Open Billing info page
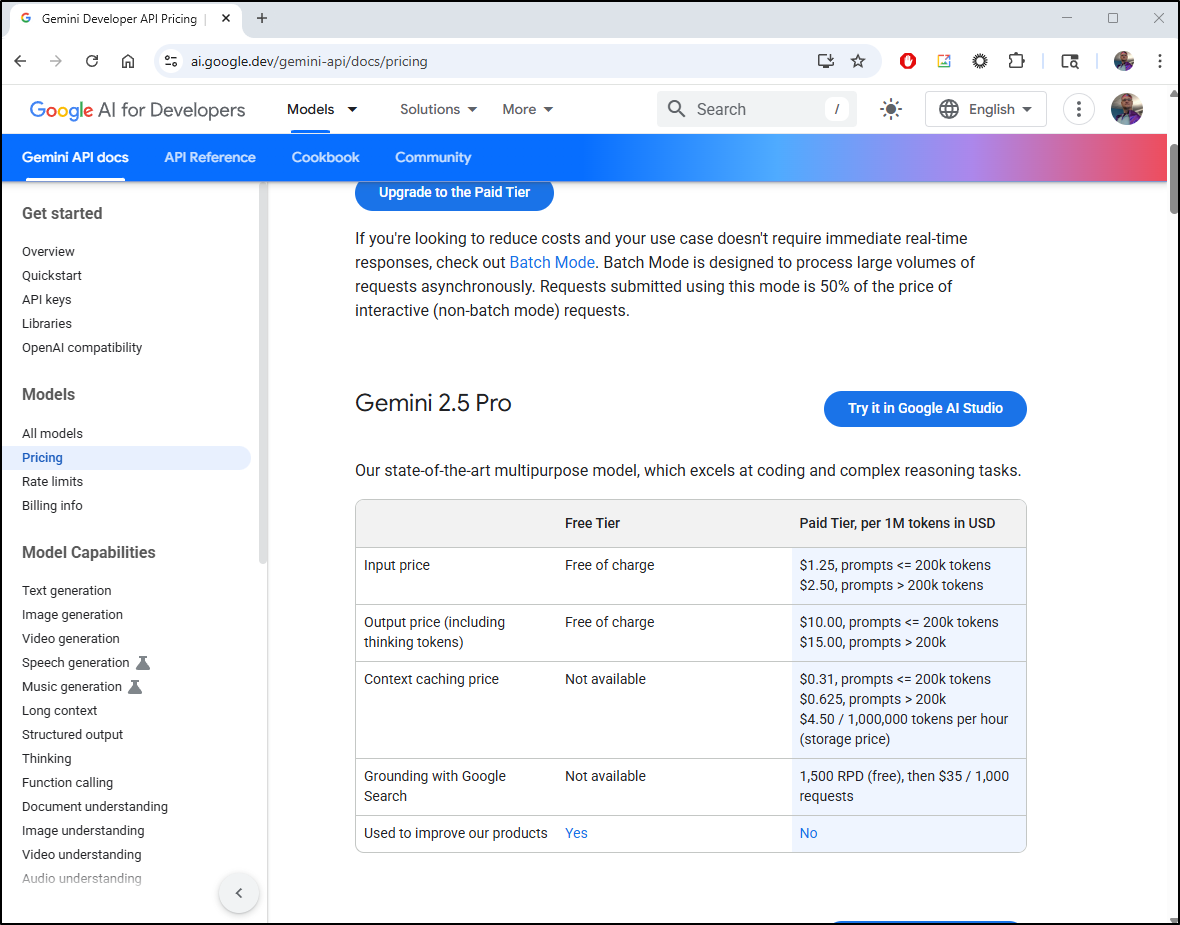The width and height of the screenshot is (1180, 925). 52,506
